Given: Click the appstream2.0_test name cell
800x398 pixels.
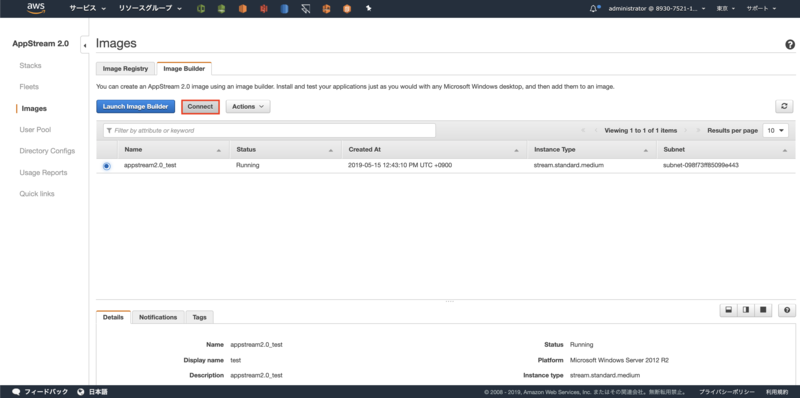Looking at the screenshot, I should (x=150, y=165).
